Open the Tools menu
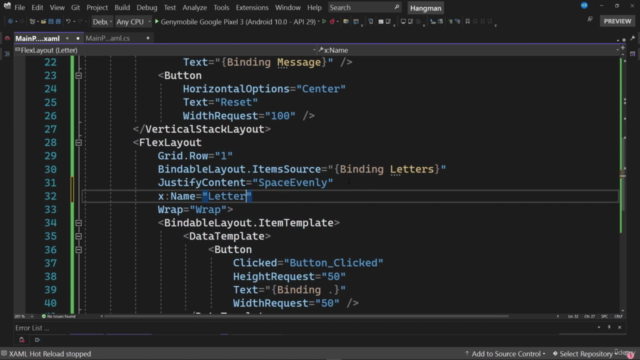Image resolution: width=640 pixels, height=360 pixels. [221, 7]
